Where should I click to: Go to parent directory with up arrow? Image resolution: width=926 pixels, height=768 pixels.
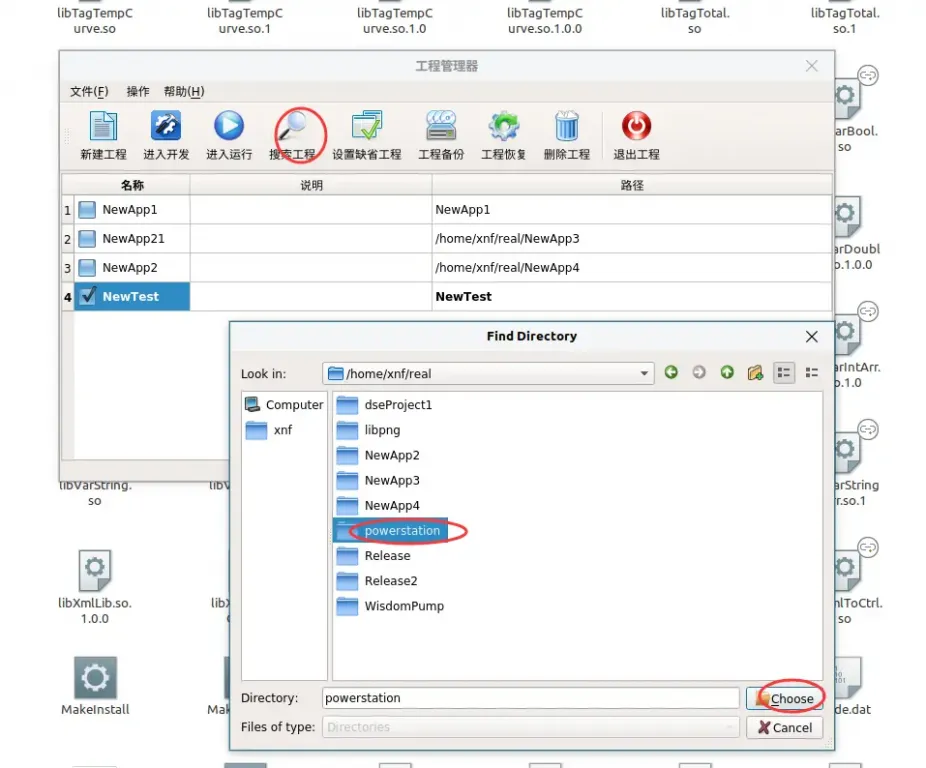(727, 372)
